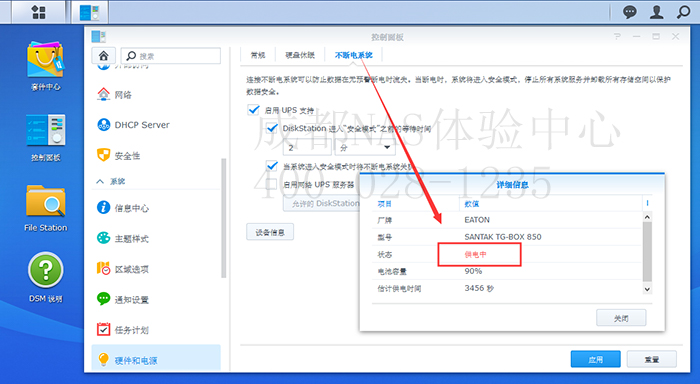Click the Control Panel search field
Image resolution: width=700 pixels, height=384 pixels.
pos(171,56)
